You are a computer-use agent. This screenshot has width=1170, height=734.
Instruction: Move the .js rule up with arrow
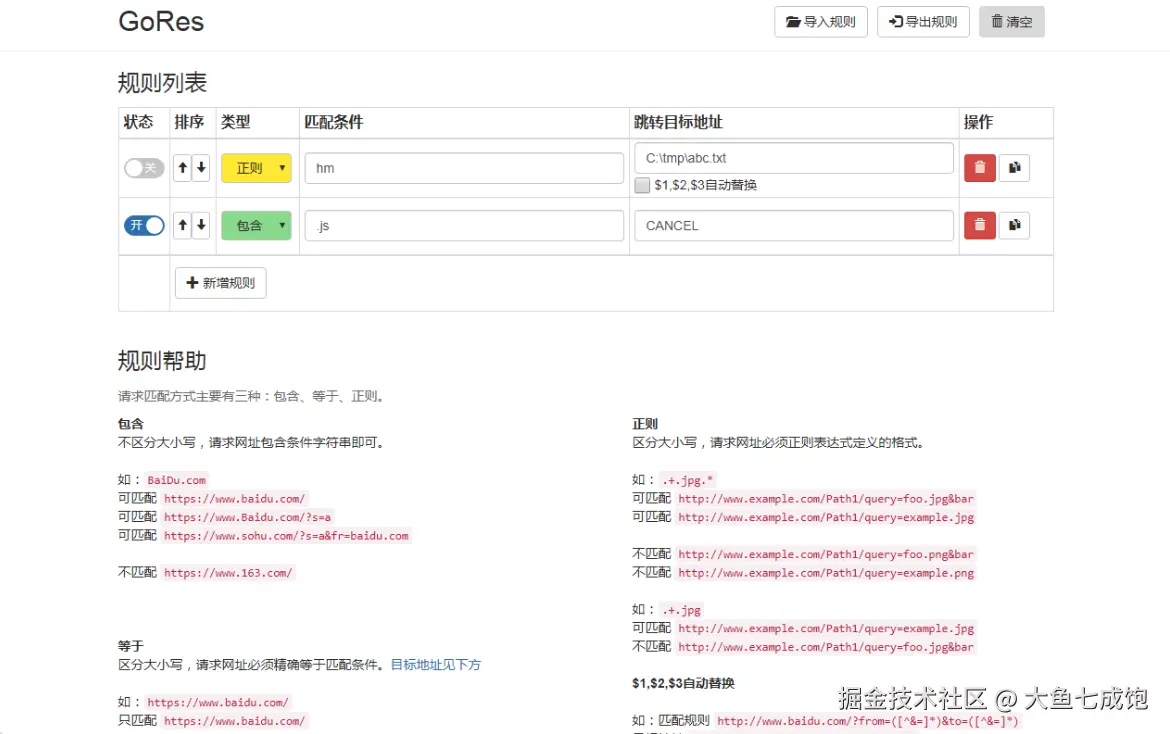point(183,225)
